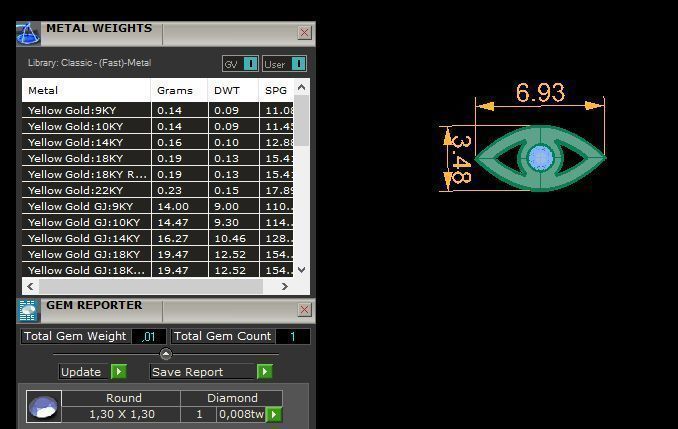The image size is (678, 429).
Task: Click the Gem Reporter panel icon
Action: 28,311
